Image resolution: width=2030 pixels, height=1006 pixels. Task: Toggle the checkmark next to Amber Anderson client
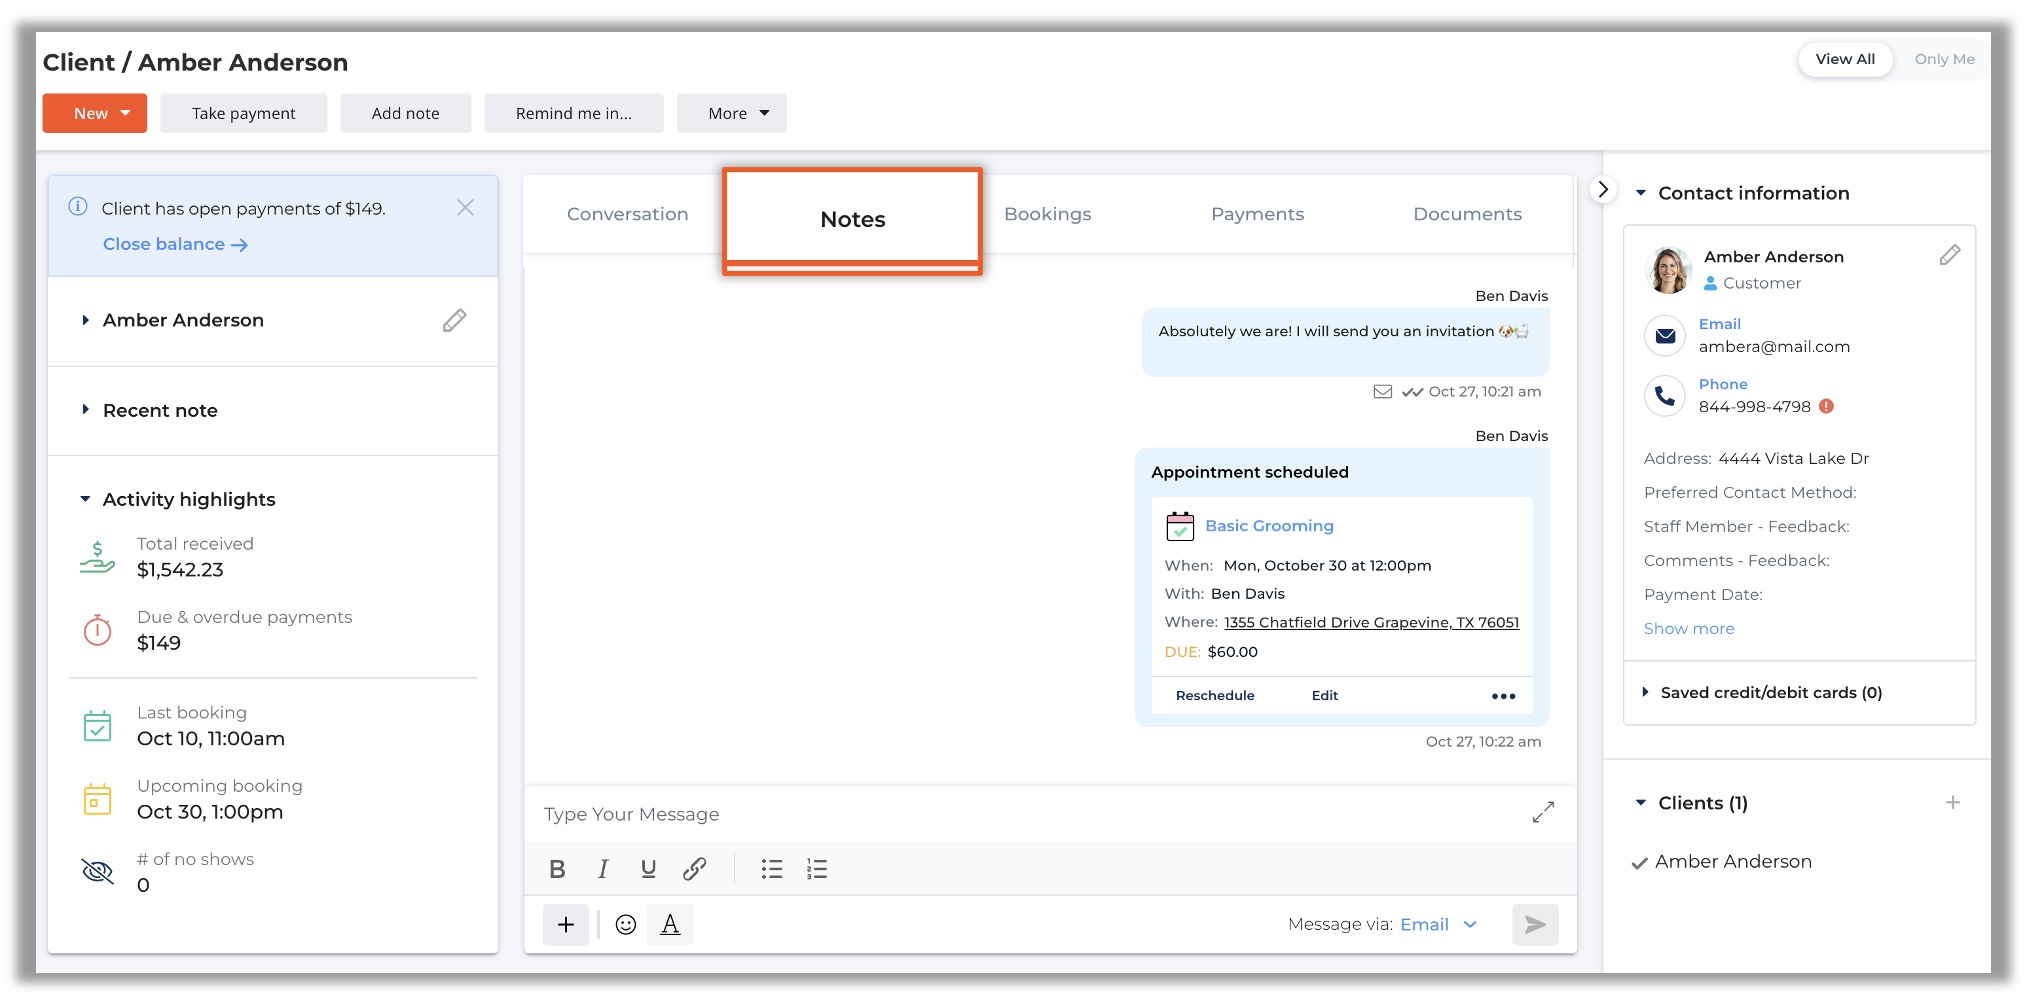tap(1638, 861)
